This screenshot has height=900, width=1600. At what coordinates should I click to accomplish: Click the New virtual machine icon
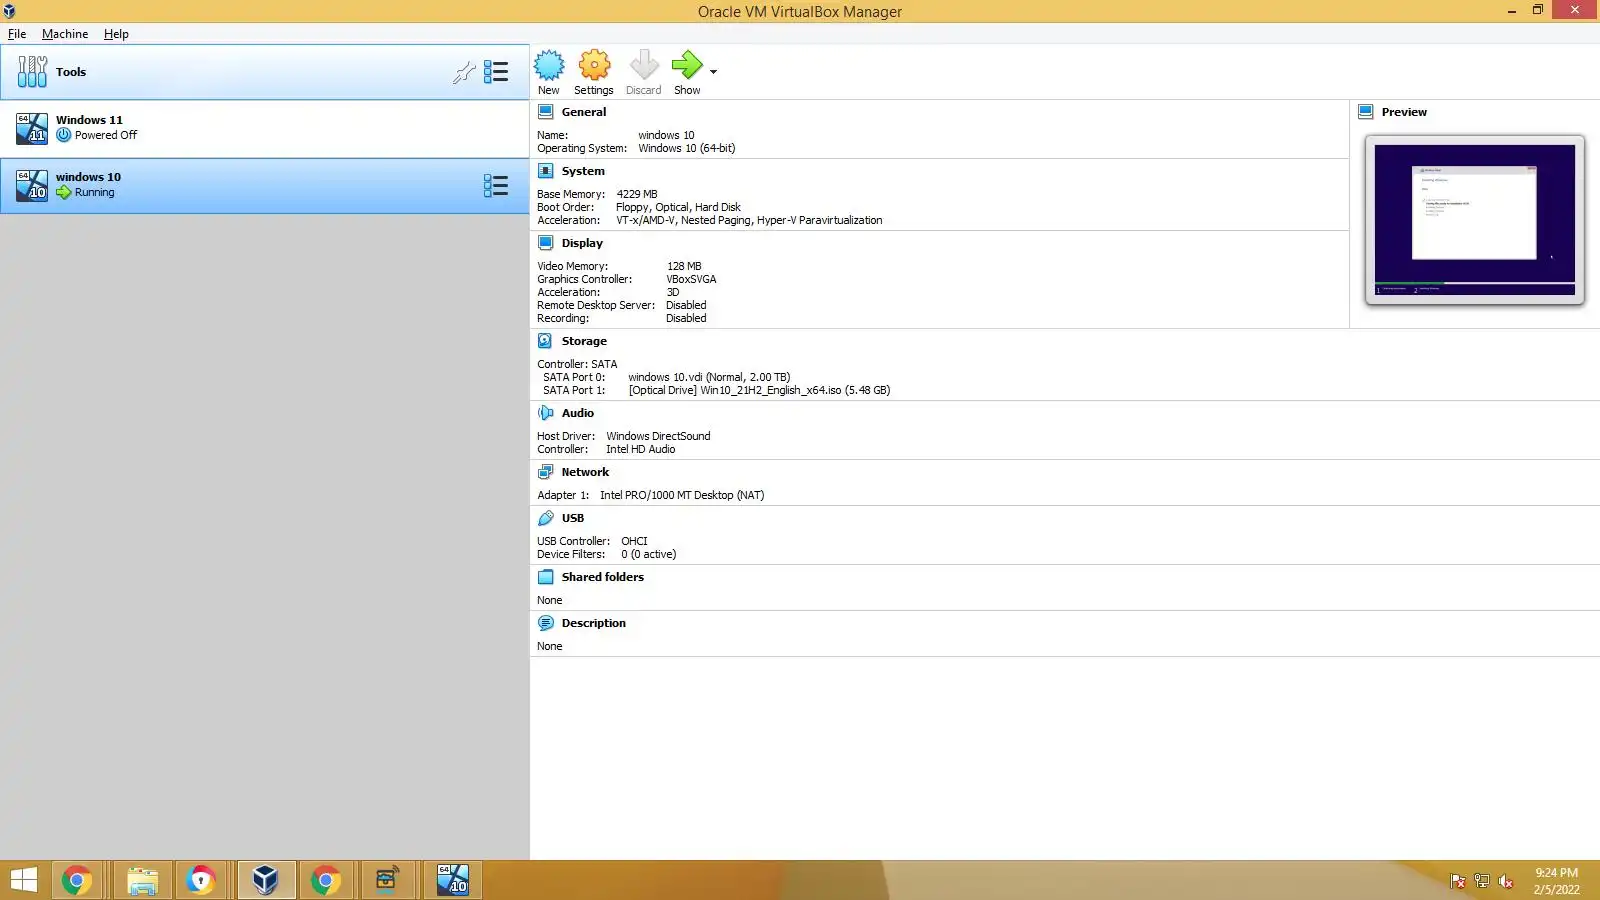(549, 66)
